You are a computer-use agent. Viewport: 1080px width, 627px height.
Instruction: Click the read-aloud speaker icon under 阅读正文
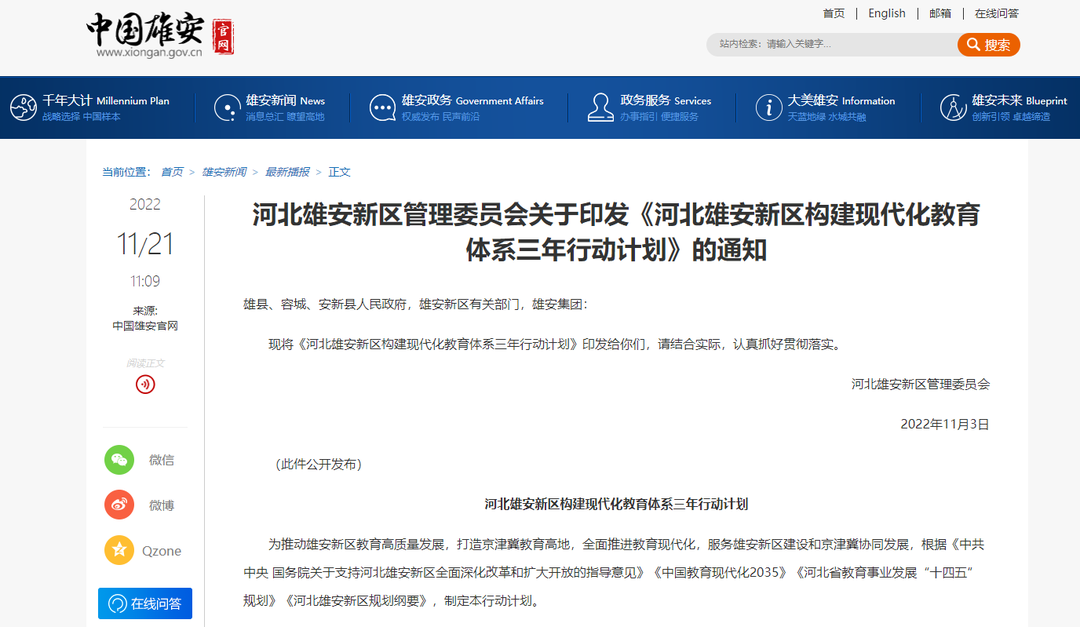point(144,383)
